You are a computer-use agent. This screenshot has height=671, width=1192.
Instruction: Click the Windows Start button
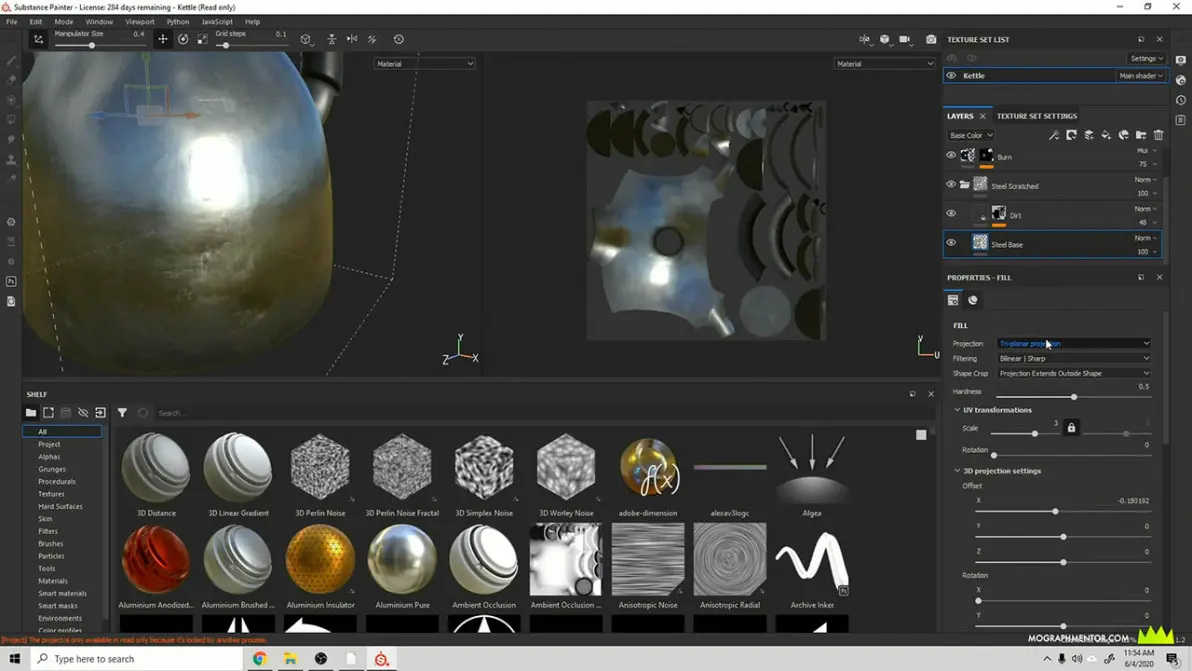[x=14, y=659]
